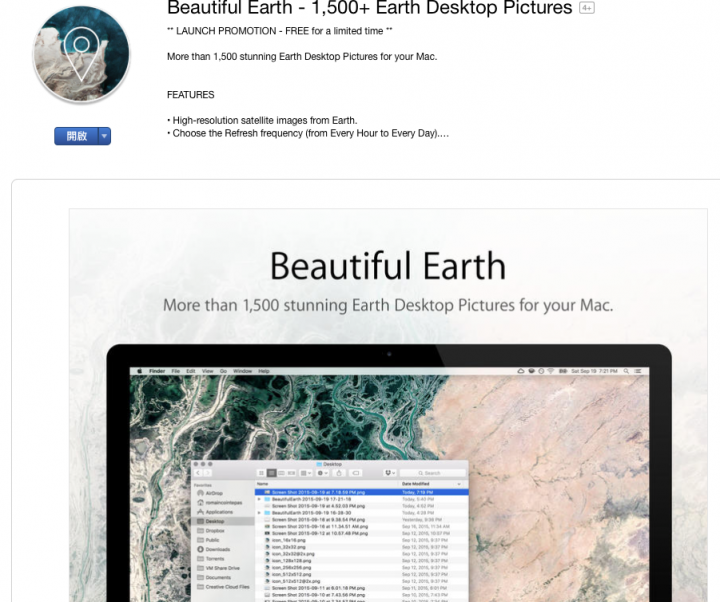Click the Beautiful Earth app icon
720x602 pixels.
click(81, 54)
